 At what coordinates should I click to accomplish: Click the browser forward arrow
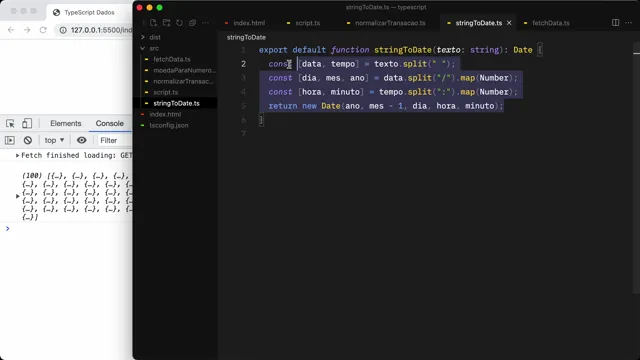[27, 30]
